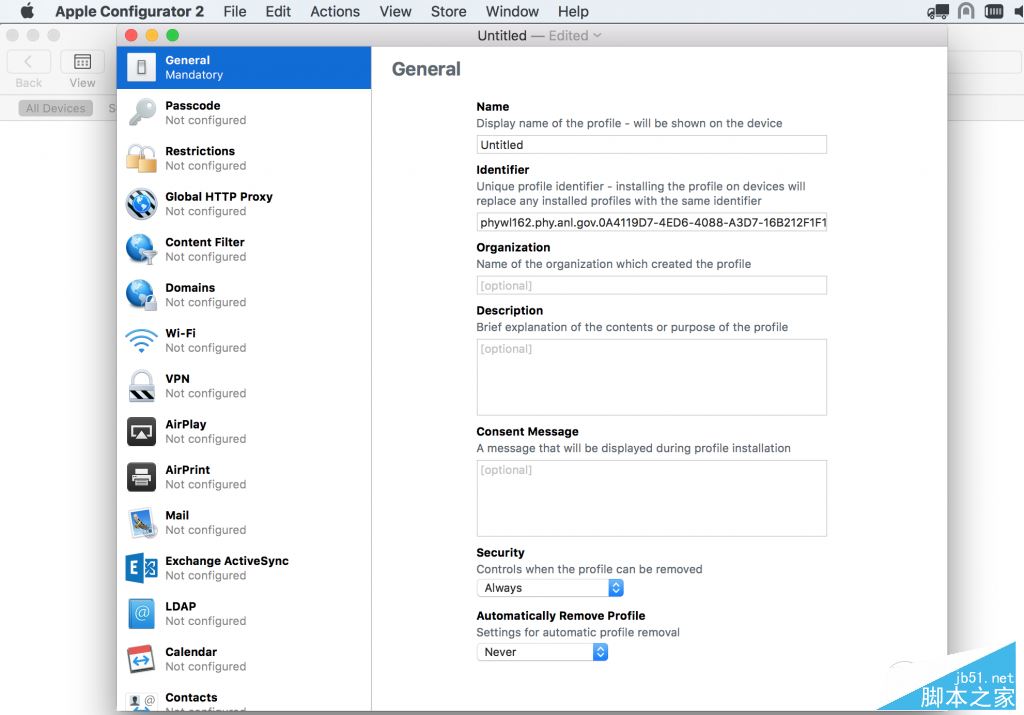The height and width of the screenshot is (715, 1024).
Task: Open the View menu
Action: click(x=395, y=11)
